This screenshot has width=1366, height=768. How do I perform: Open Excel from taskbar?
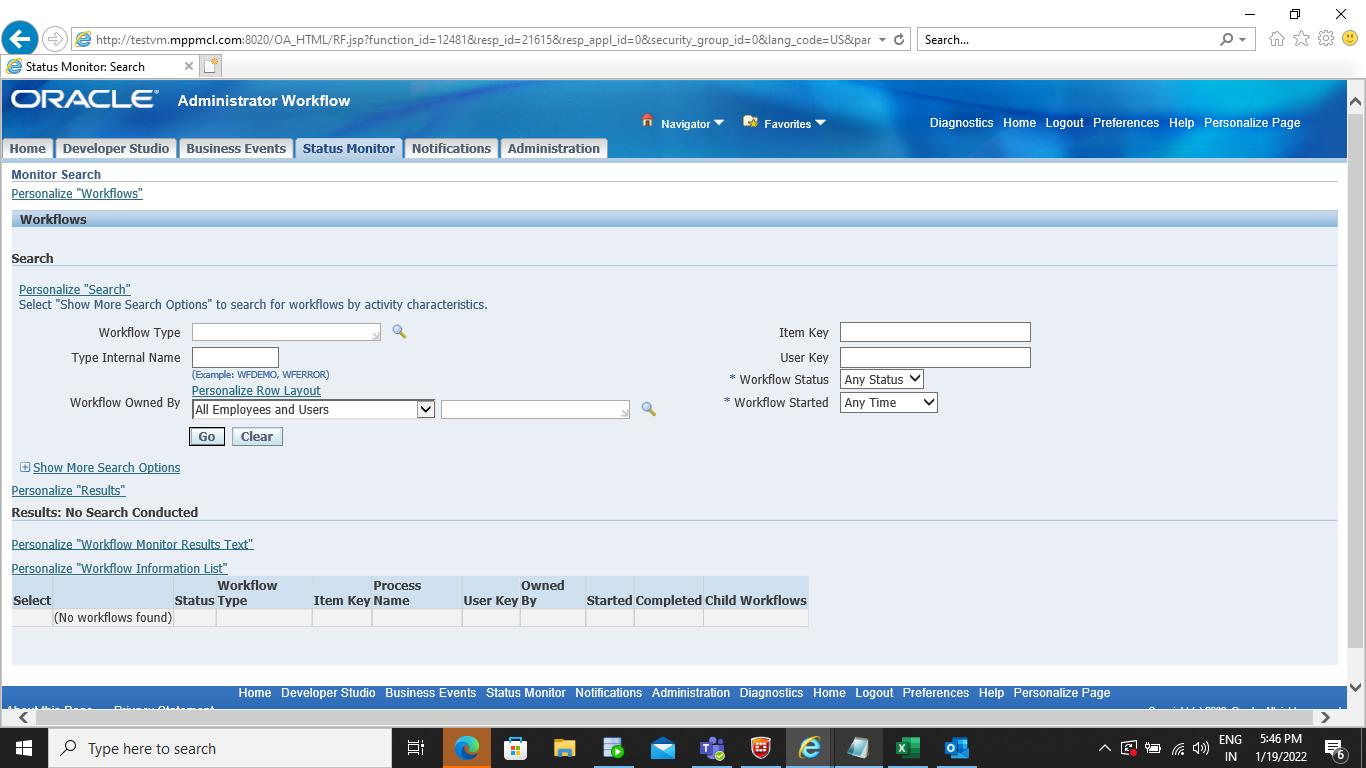coord(907,748)
